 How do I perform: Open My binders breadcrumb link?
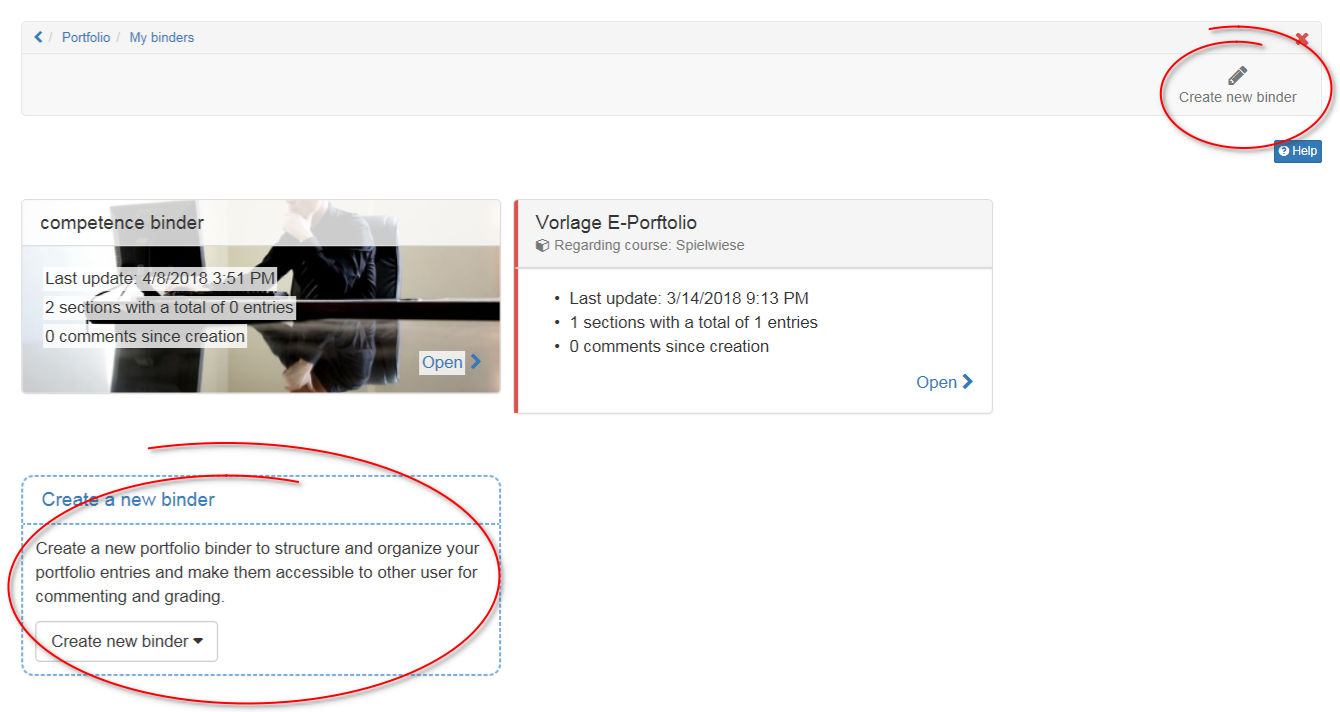[x=161, y=38]
